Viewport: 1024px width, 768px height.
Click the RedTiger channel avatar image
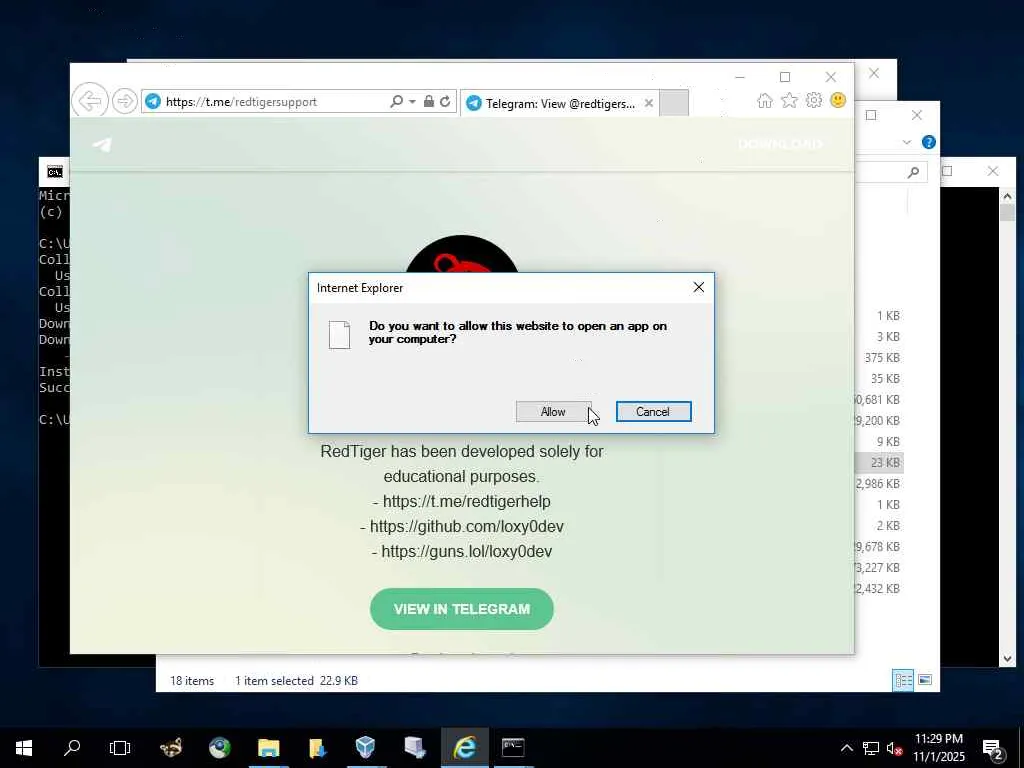(x=462, y=254)
